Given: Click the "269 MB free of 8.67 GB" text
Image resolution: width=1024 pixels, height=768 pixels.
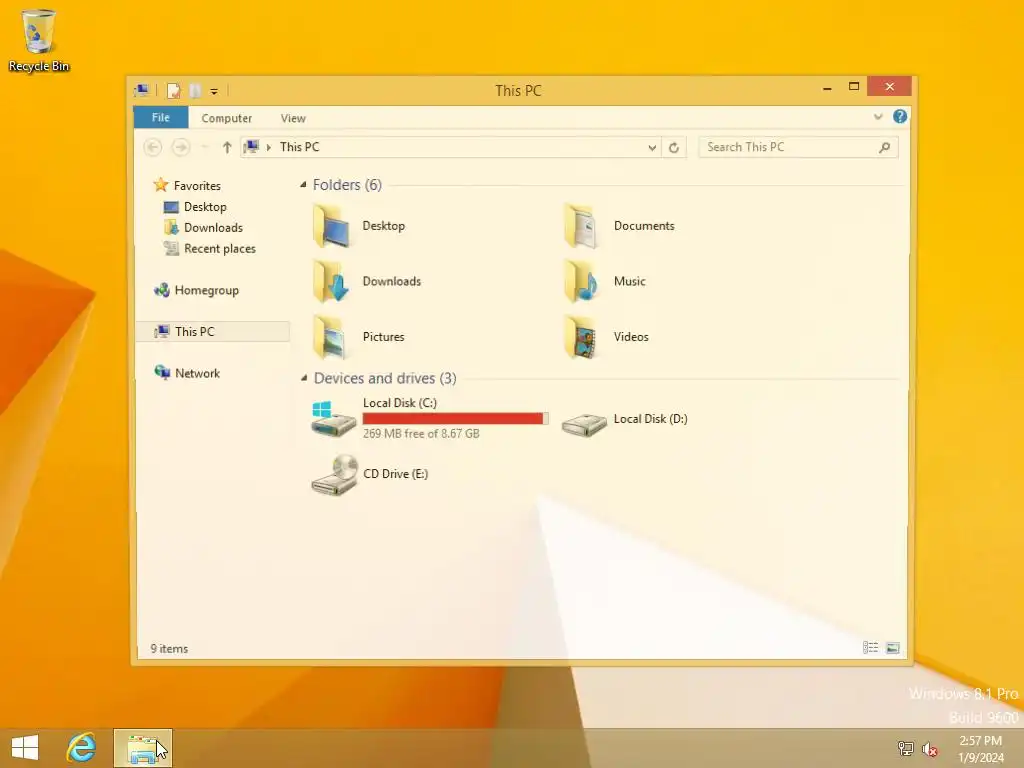Looking at the screenshot, I should coord(421,434).
